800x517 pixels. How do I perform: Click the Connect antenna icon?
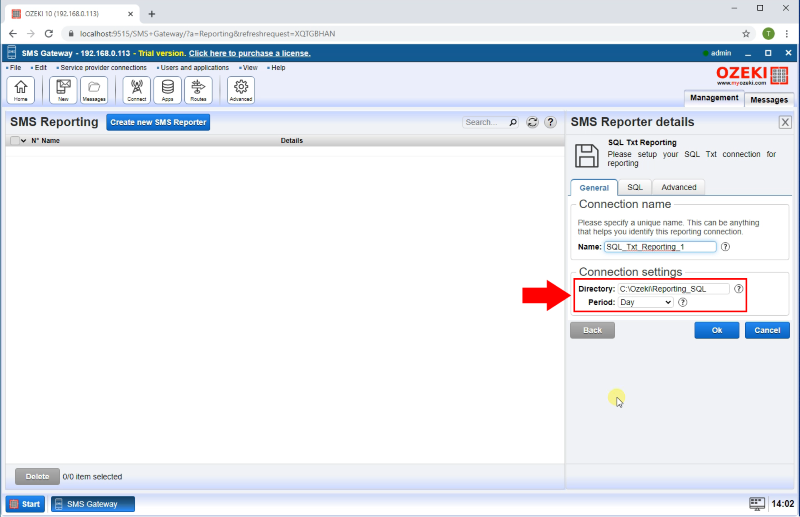click(x=137, y=90)
